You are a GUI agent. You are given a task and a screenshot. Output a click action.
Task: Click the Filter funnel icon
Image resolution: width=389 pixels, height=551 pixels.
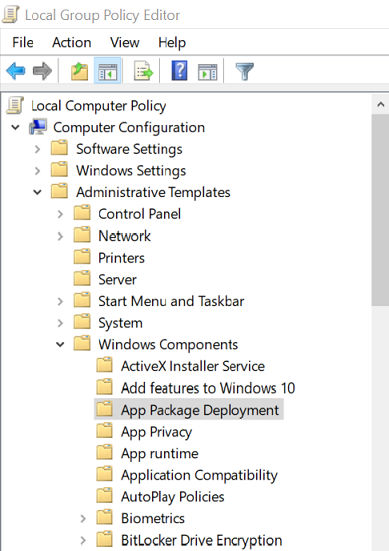pyautogui.click(x=244, y=71)
